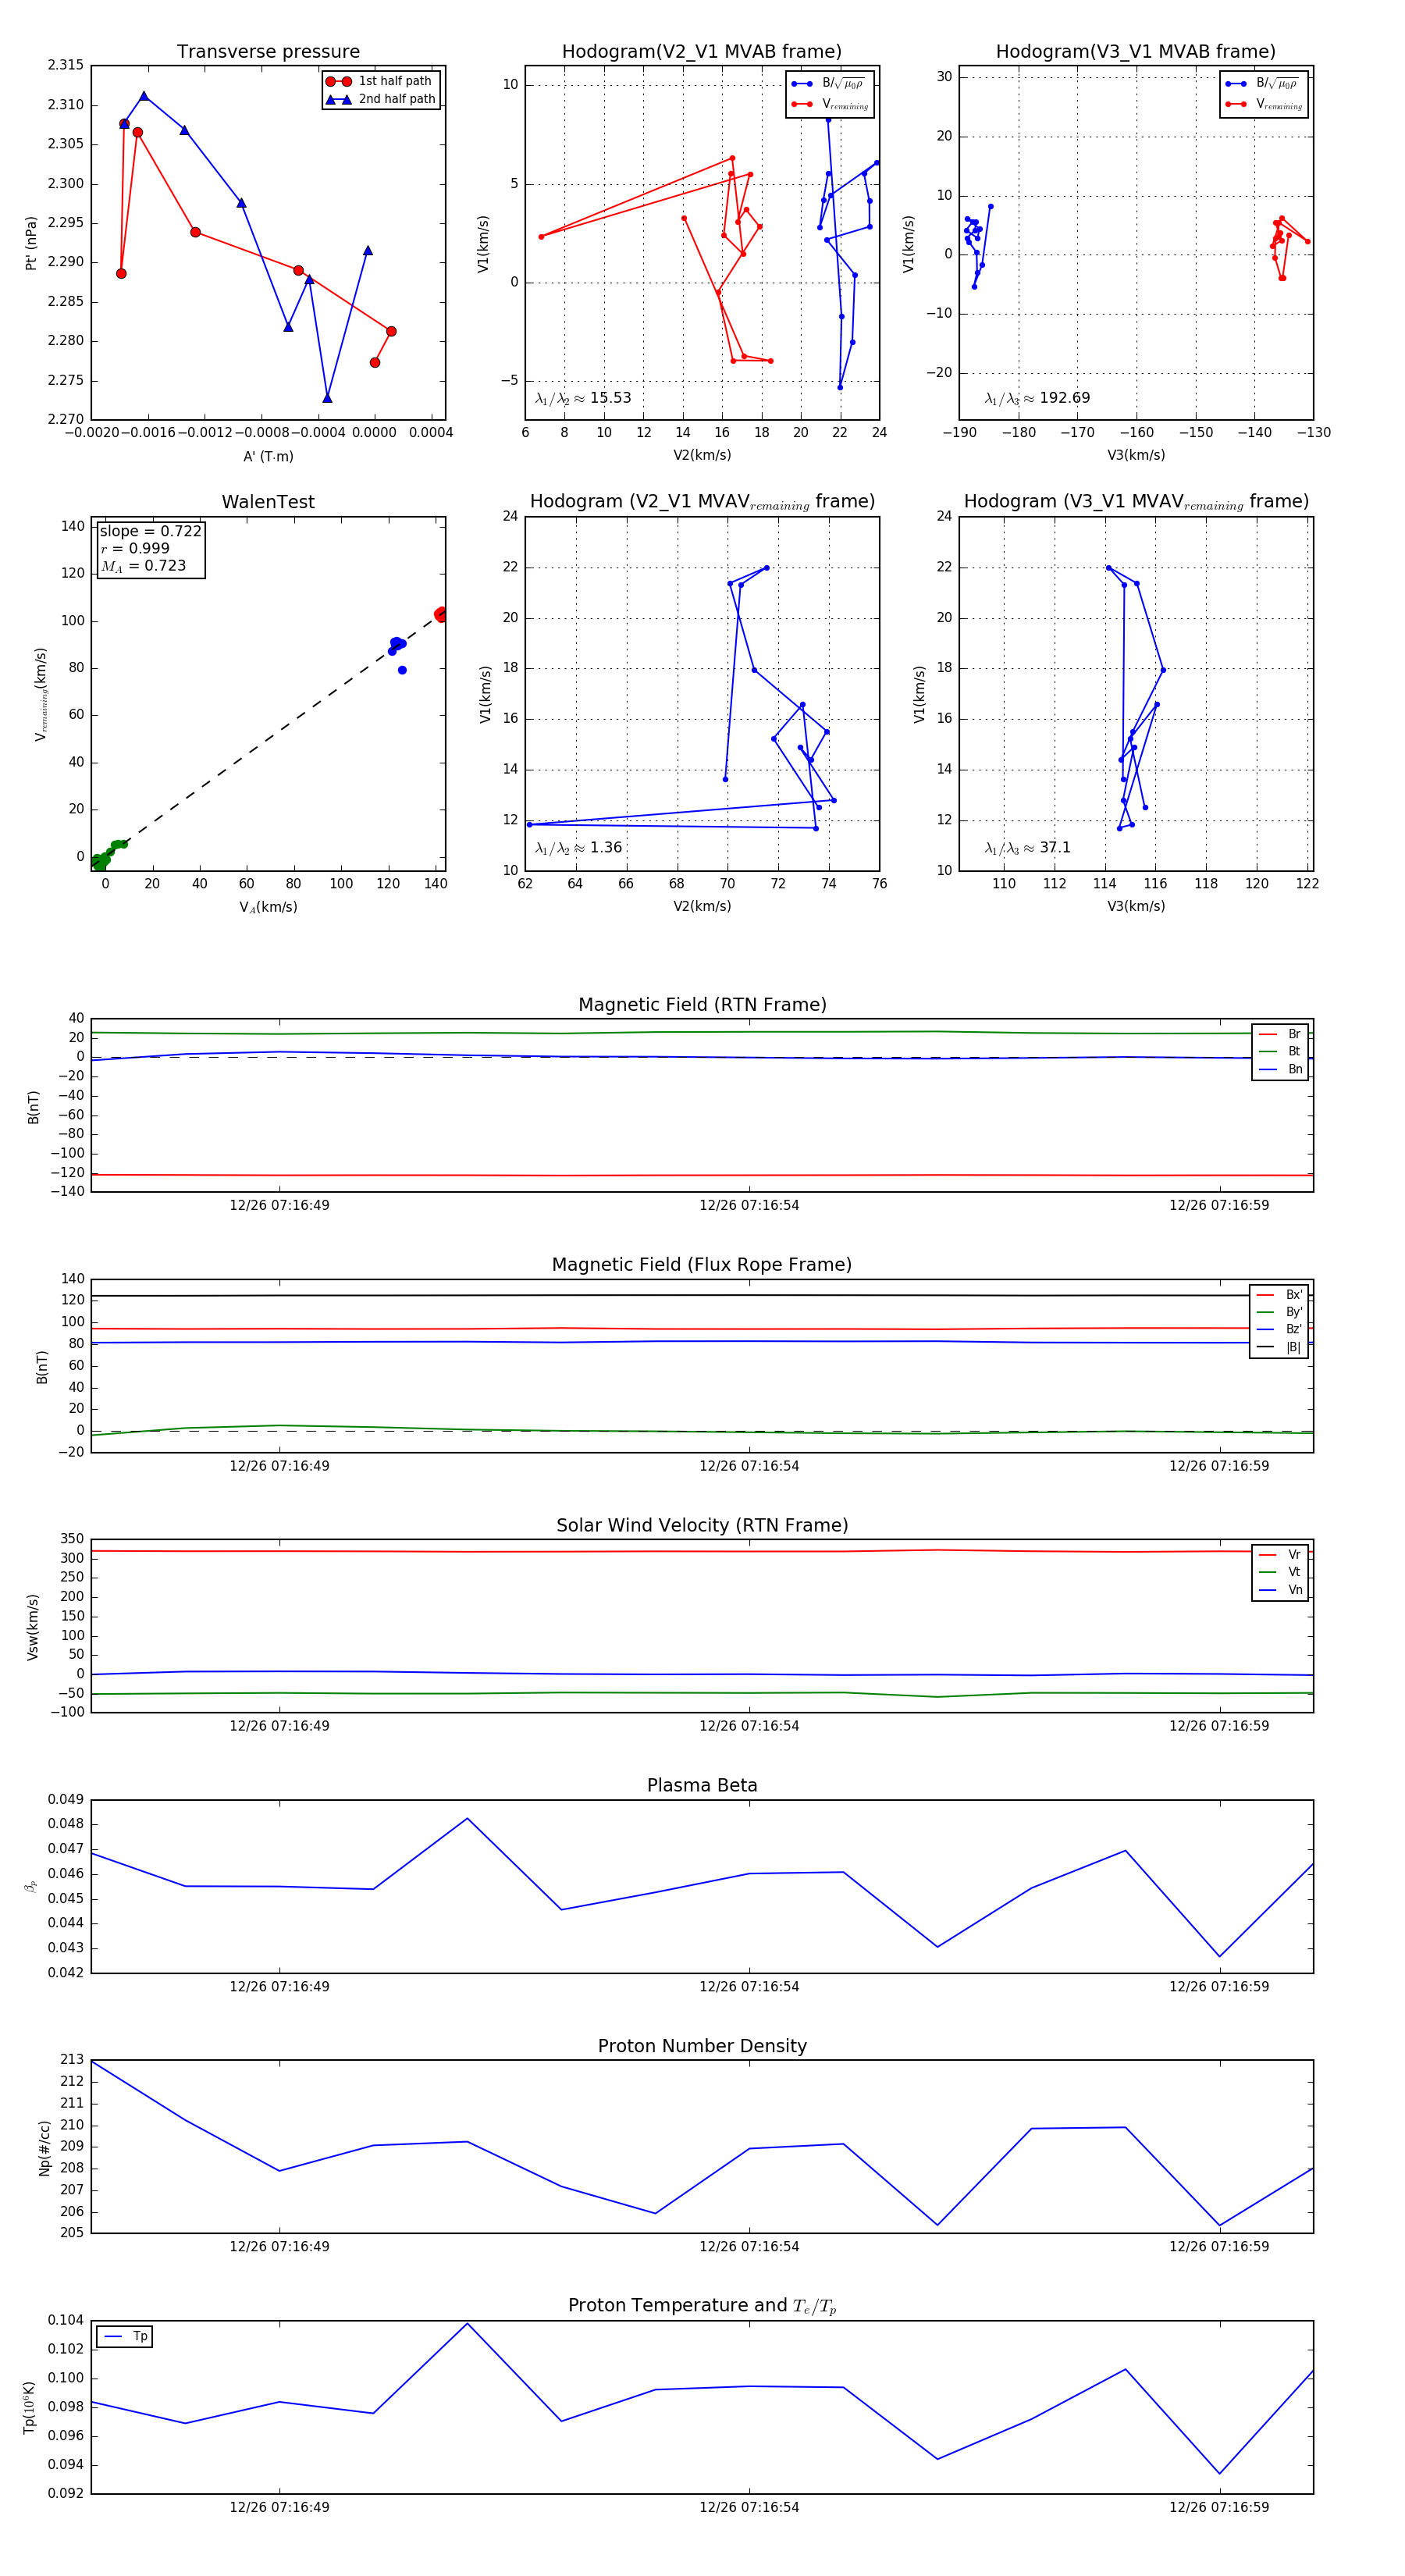The height and width of the screenshot is (2576, 1405).
Task: Click the λ1/λ3 ≈ 192.69 annotation
Action: tap(1037, 398)
